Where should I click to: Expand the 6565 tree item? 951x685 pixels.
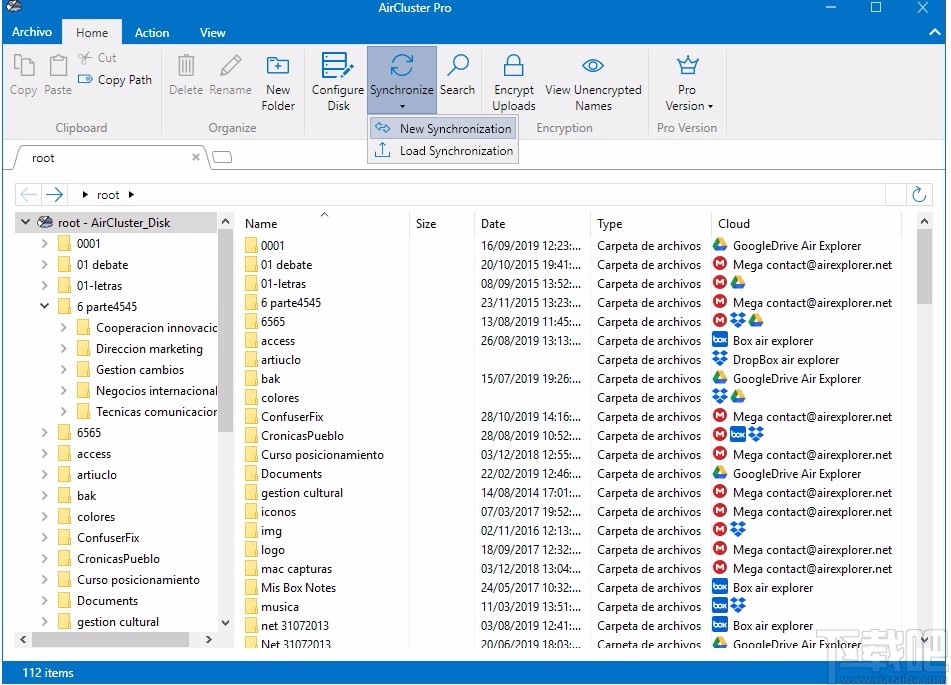pyautogui.click(x=43, y=432)
